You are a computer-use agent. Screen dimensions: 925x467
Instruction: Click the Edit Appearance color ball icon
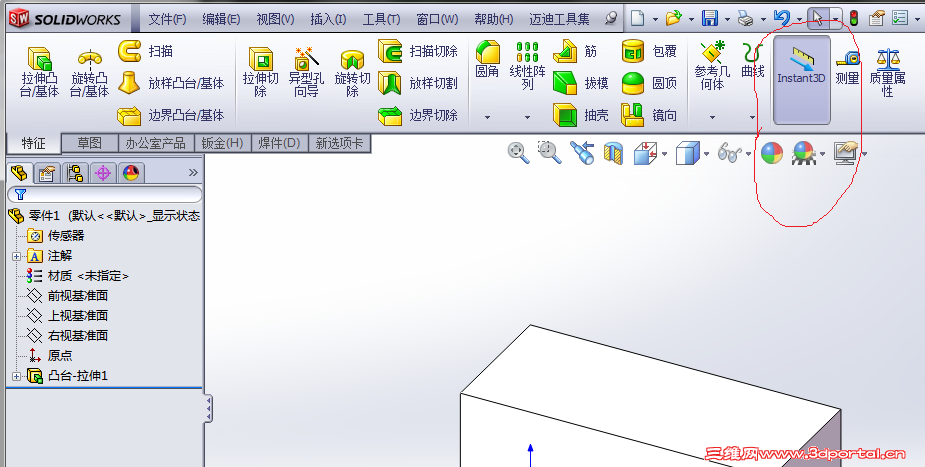click(772, 153)
